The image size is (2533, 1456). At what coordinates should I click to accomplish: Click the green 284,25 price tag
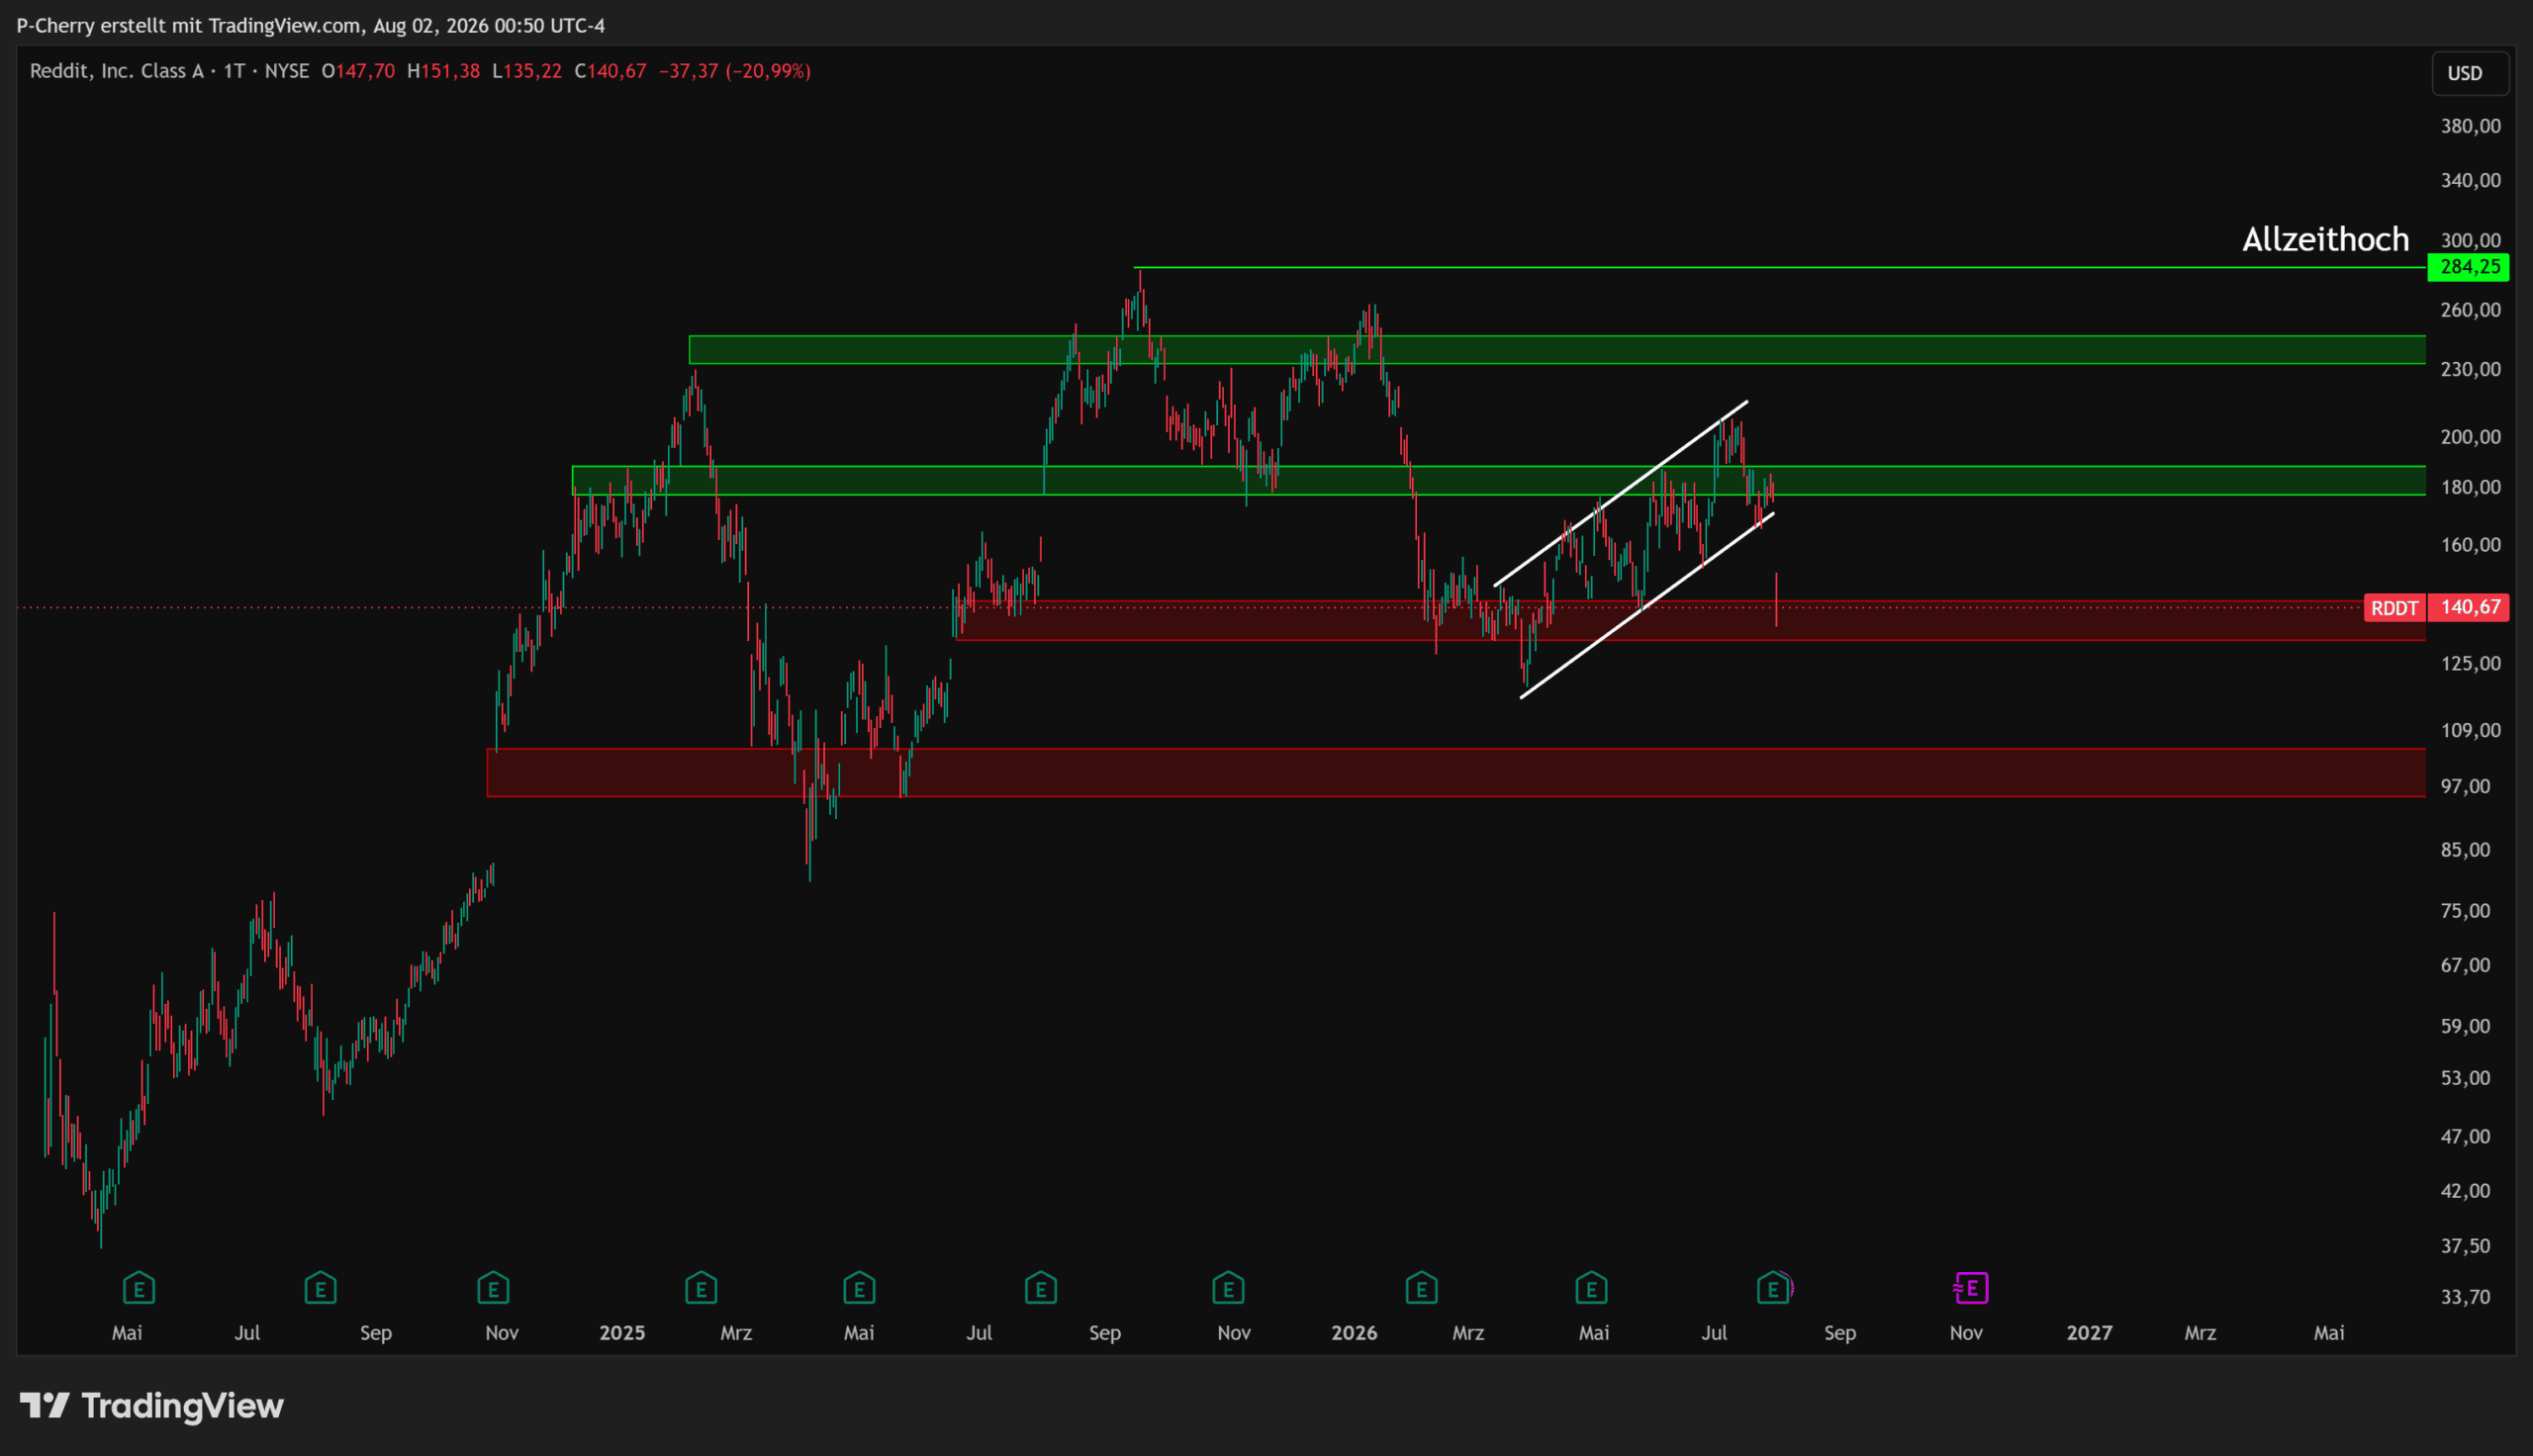pos(2469,267)
